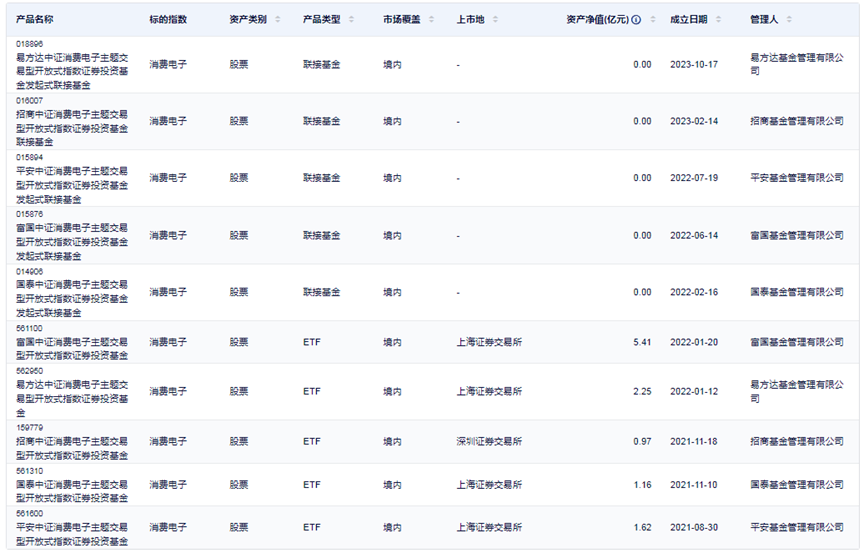
Task: Click net asset value 2.25
Action: (642, 392)
